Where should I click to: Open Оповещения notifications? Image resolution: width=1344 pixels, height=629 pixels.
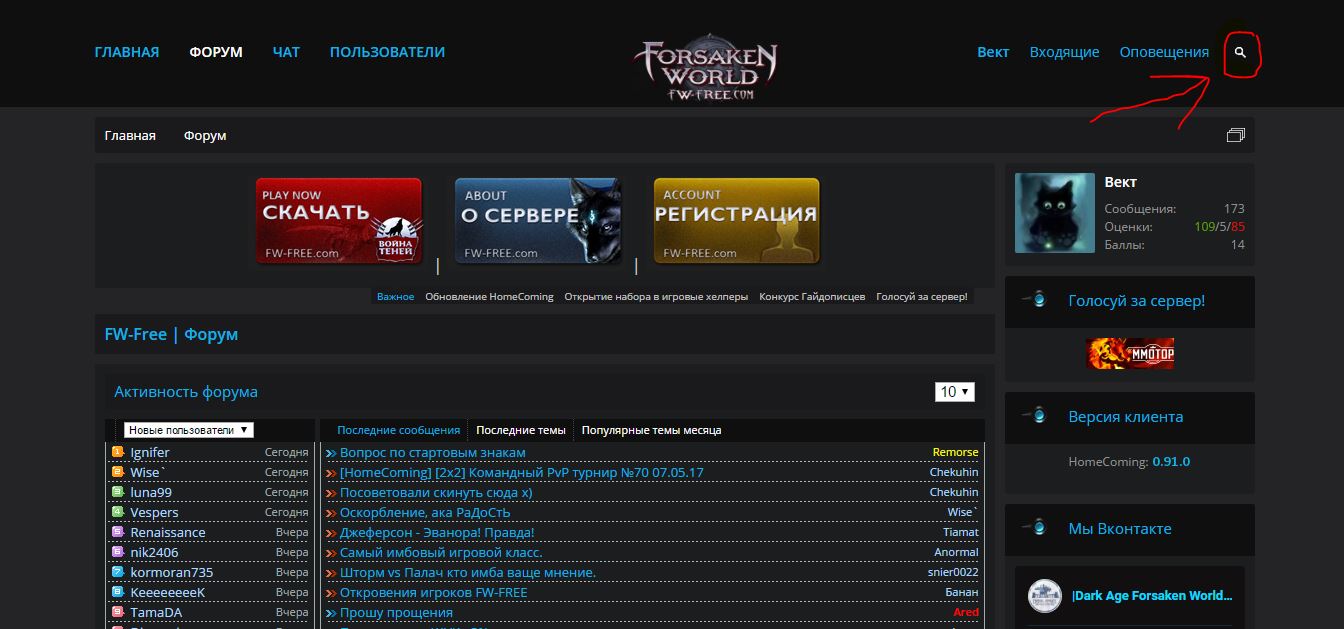1164,52
